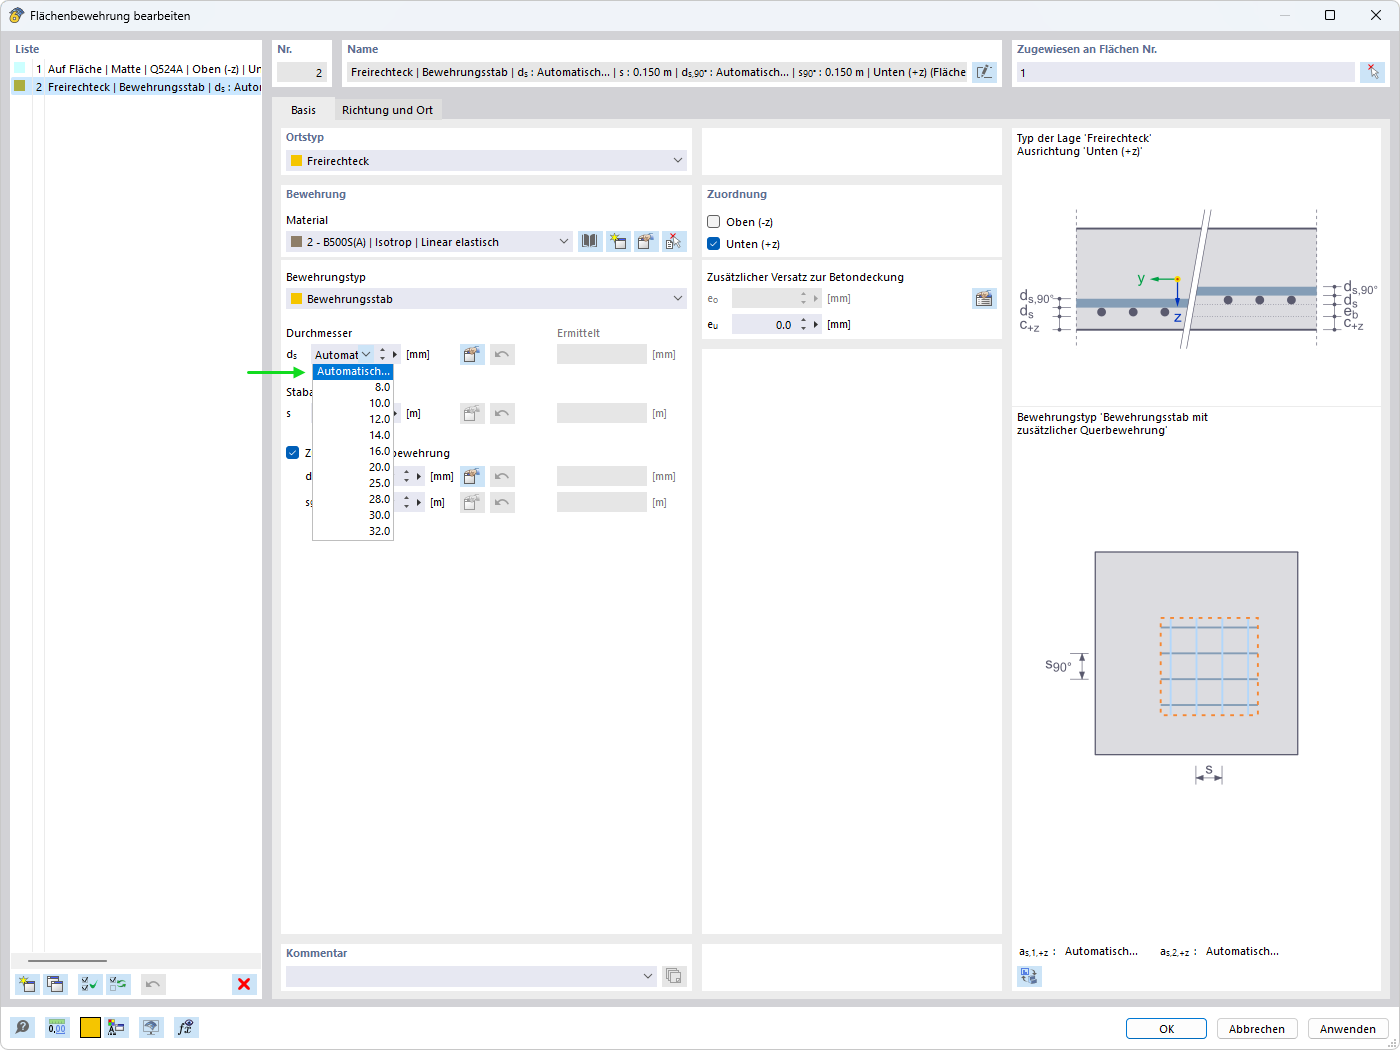Click the red X delete icon in list toolbar
This screenshot has width=1400, height=1050.
(x=244, y=984)
